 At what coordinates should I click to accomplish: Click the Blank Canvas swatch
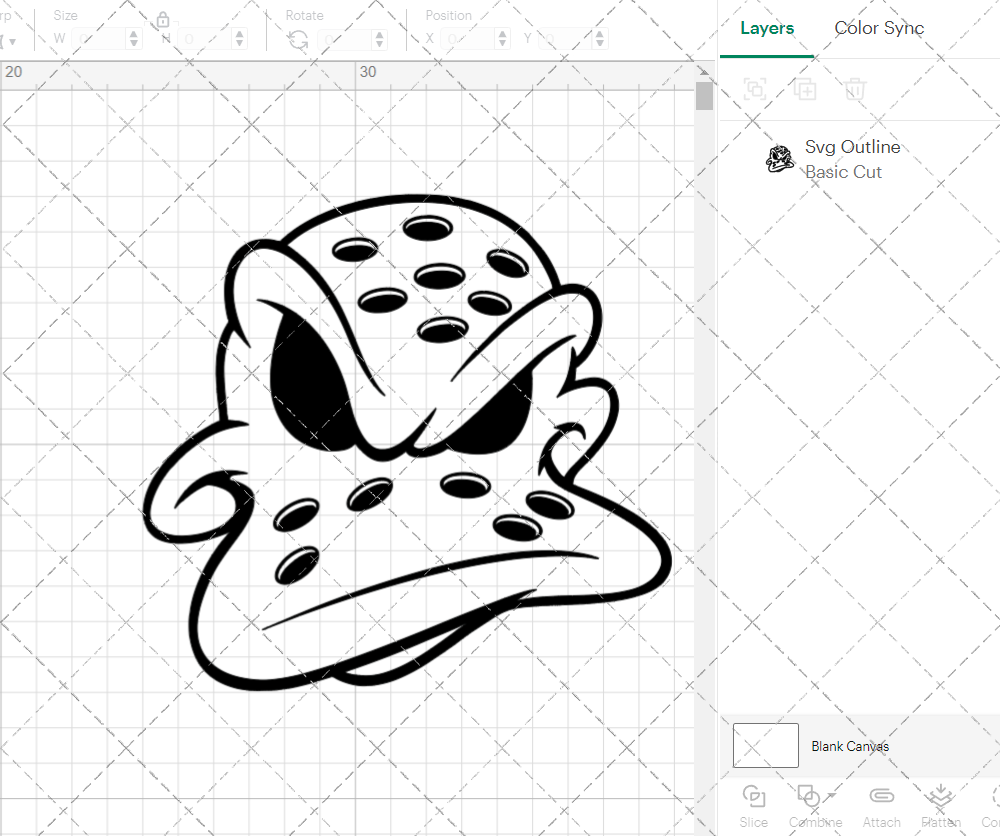[x=765, y=745]
